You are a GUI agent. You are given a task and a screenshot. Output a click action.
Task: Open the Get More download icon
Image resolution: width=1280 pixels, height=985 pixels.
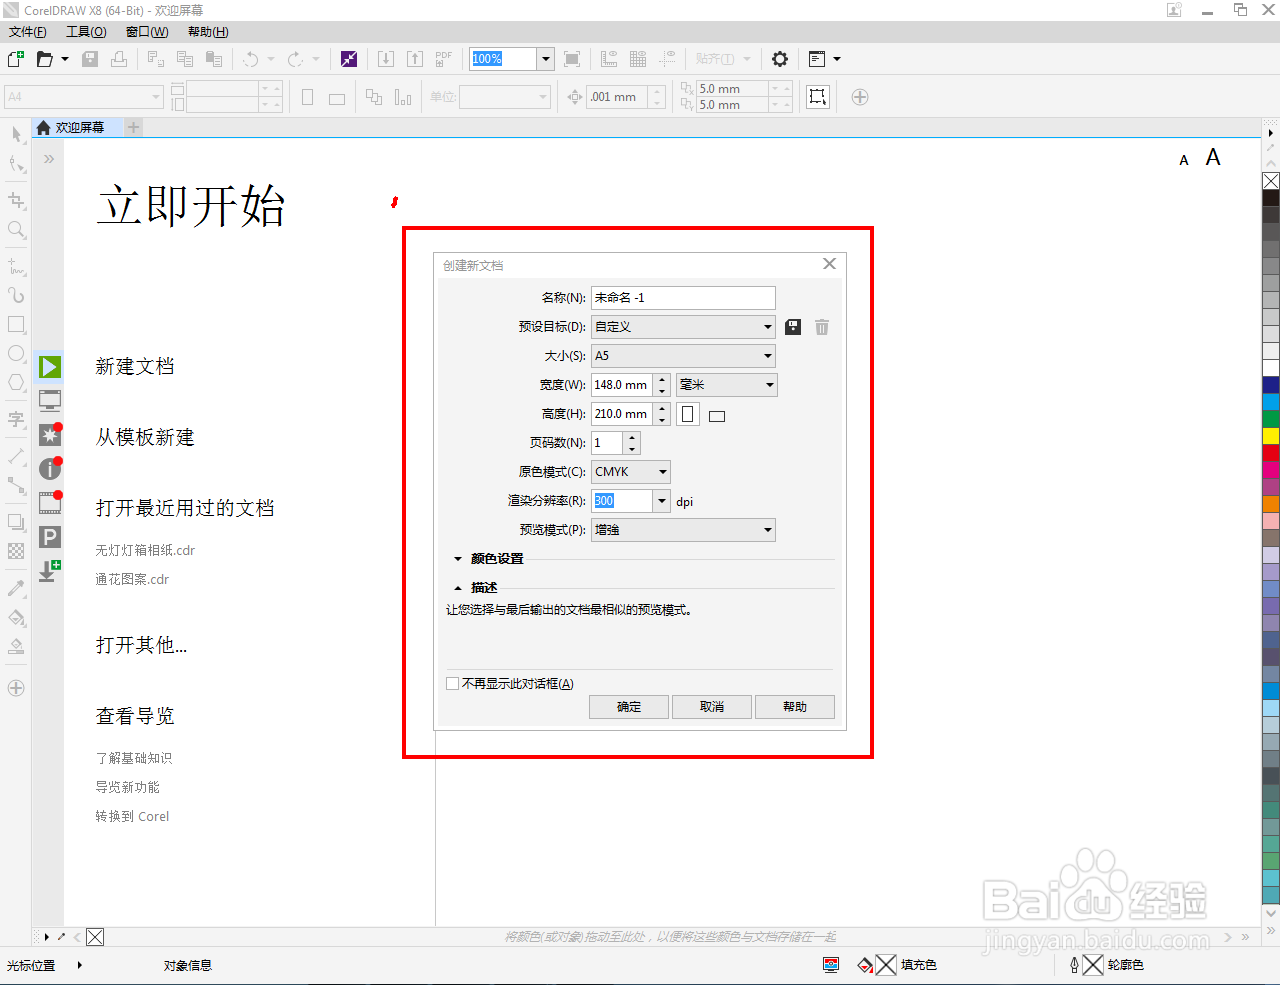point(49,571)
